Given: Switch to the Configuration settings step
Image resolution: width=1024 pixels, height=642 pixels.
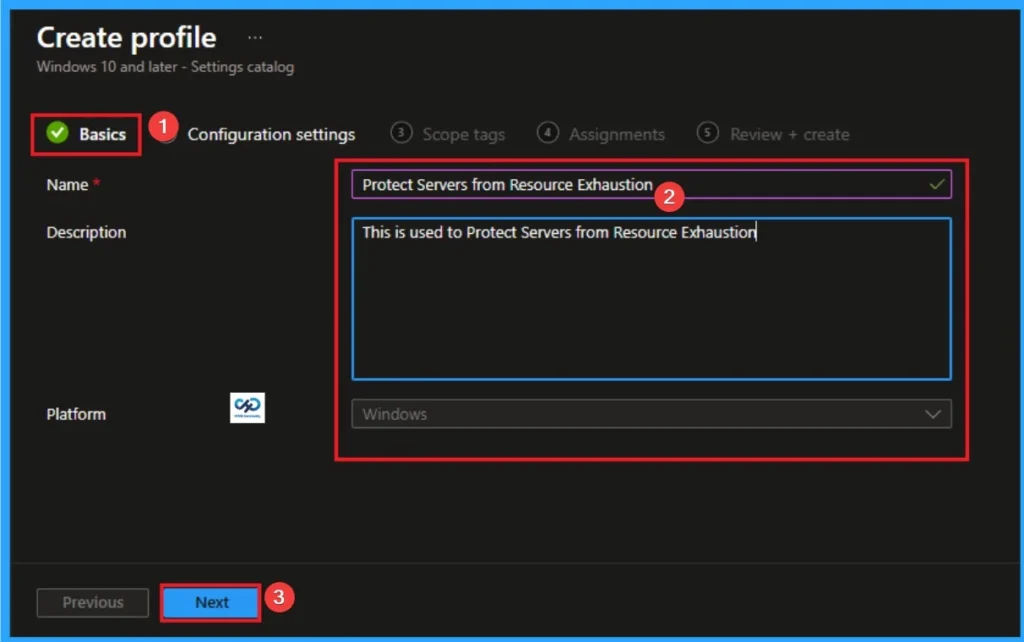Looking at the screenshot, I should click(x=271, y=133).
